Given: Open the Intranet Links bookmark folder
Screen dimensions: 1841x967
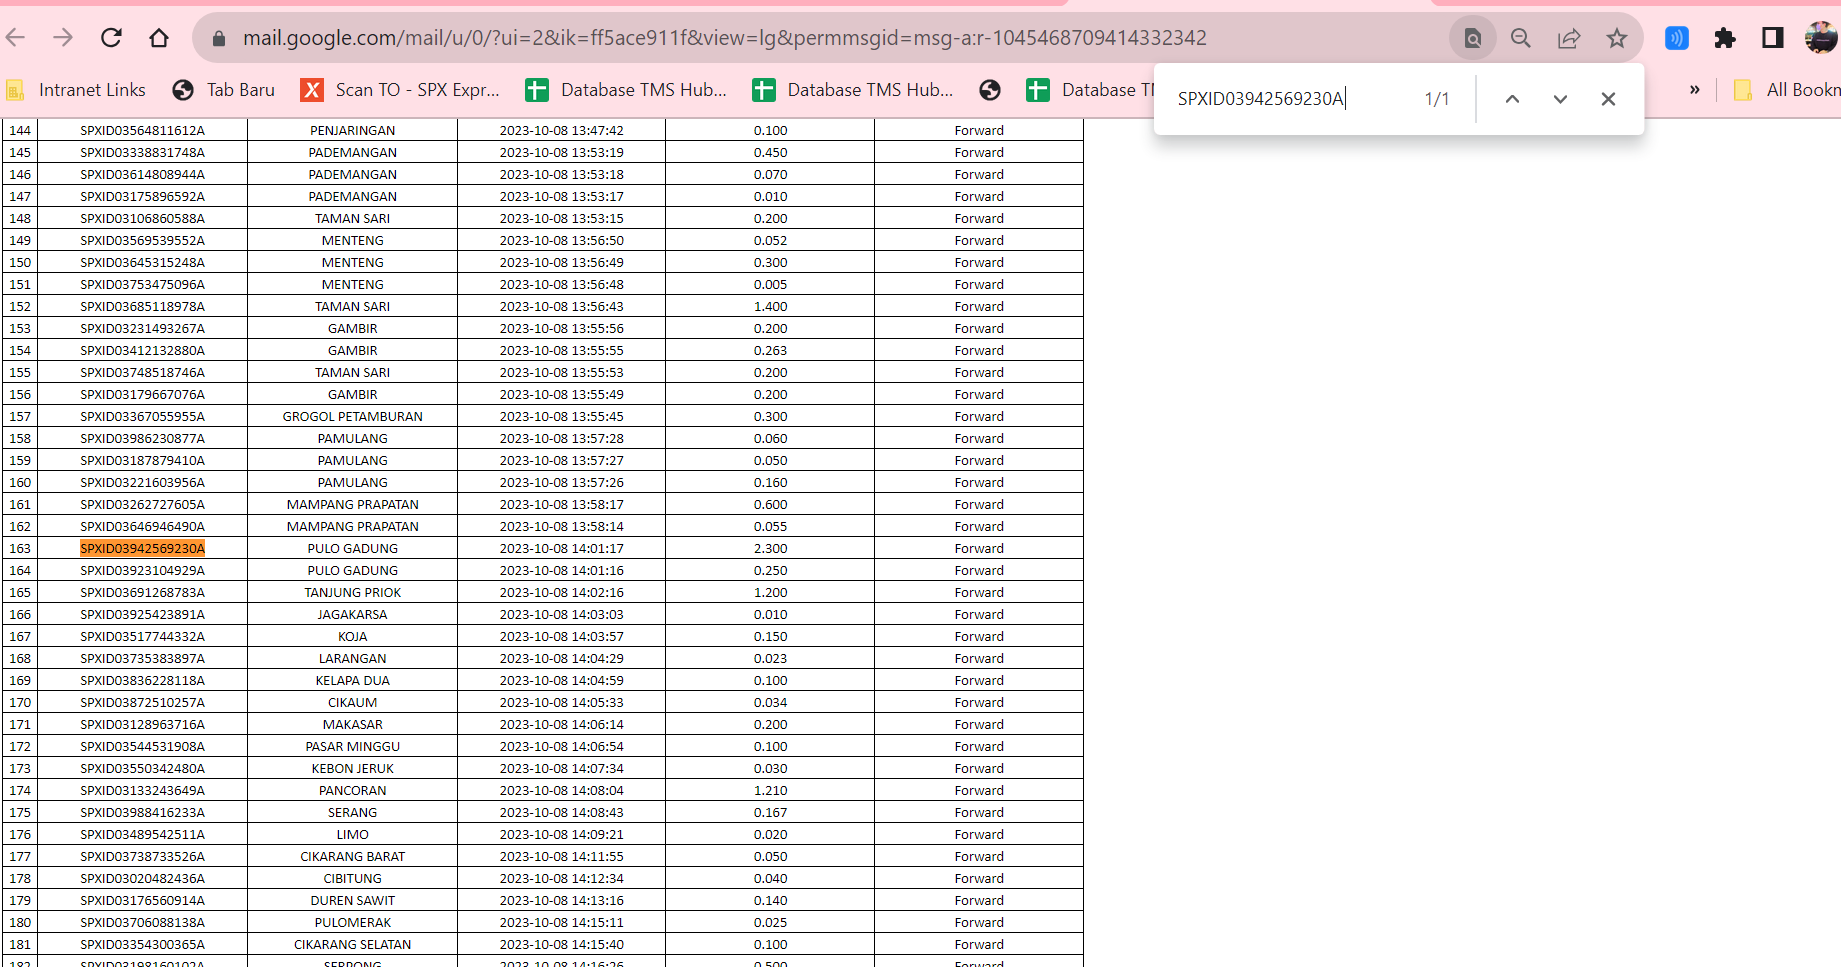Looking at the screenshot, I should tap(76, 90).
